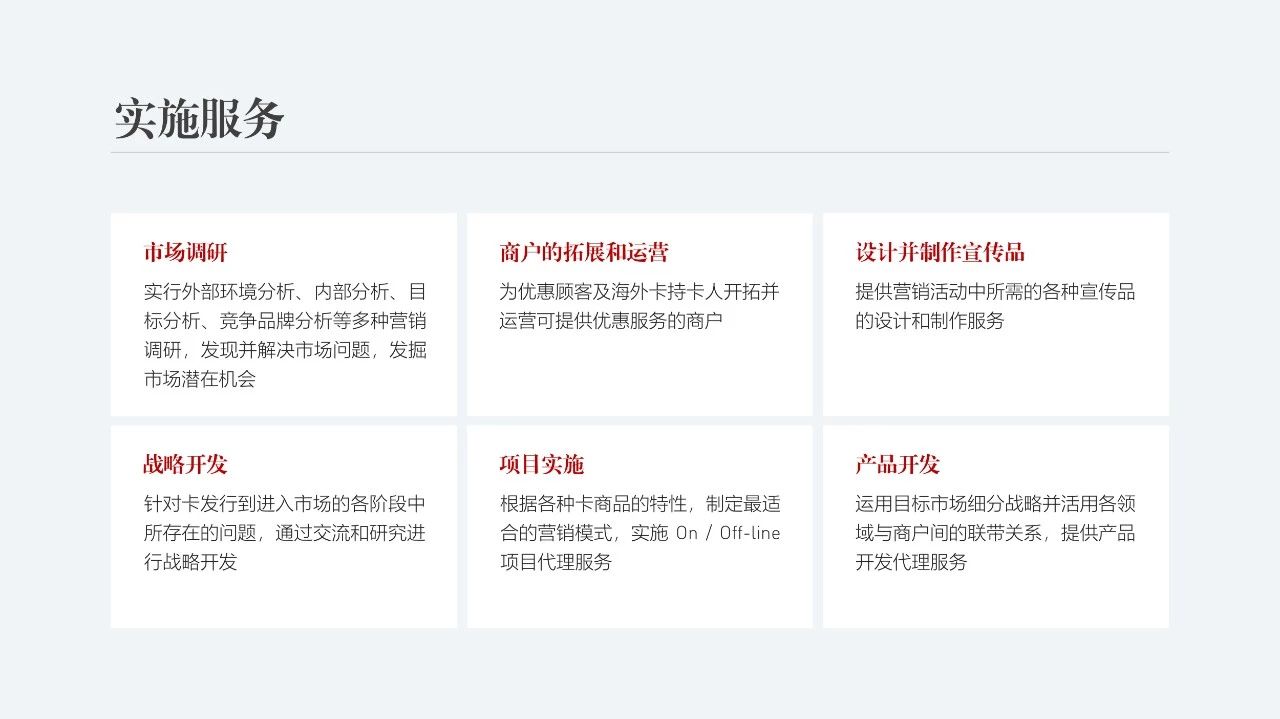
Task: Select the paragraph starting 运用目标市场细分战略
Action: point(995,533)
